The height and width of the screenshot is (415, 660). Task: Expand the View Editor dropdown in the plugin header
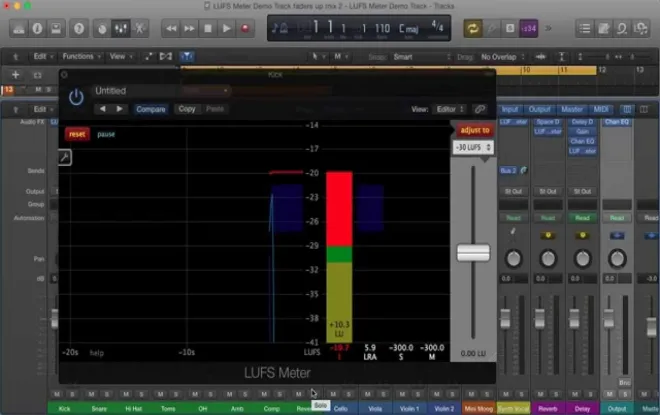click(450, 109)
